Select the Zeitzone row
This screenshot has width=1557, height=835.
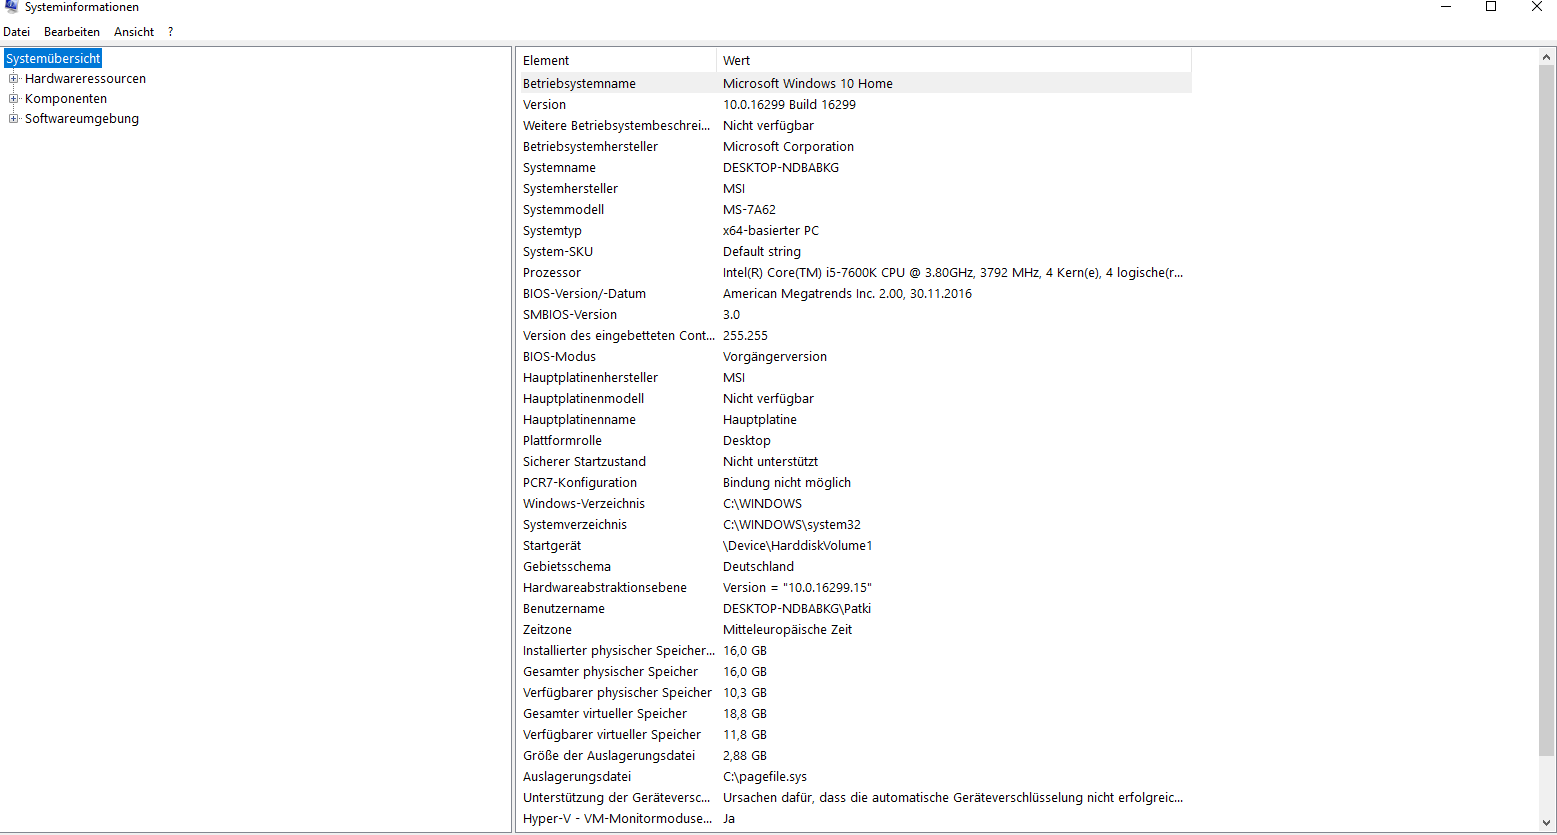click(x=854, y=630)
